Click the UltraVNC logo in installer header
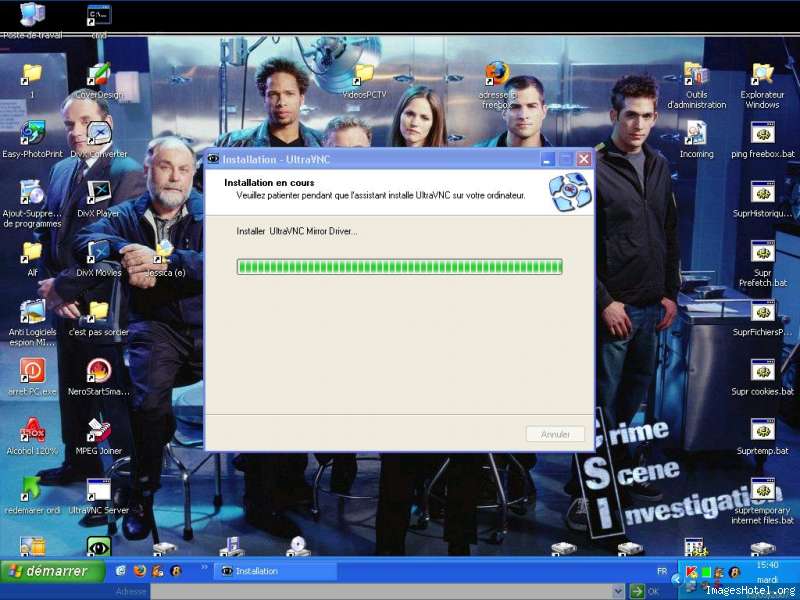 570,192
